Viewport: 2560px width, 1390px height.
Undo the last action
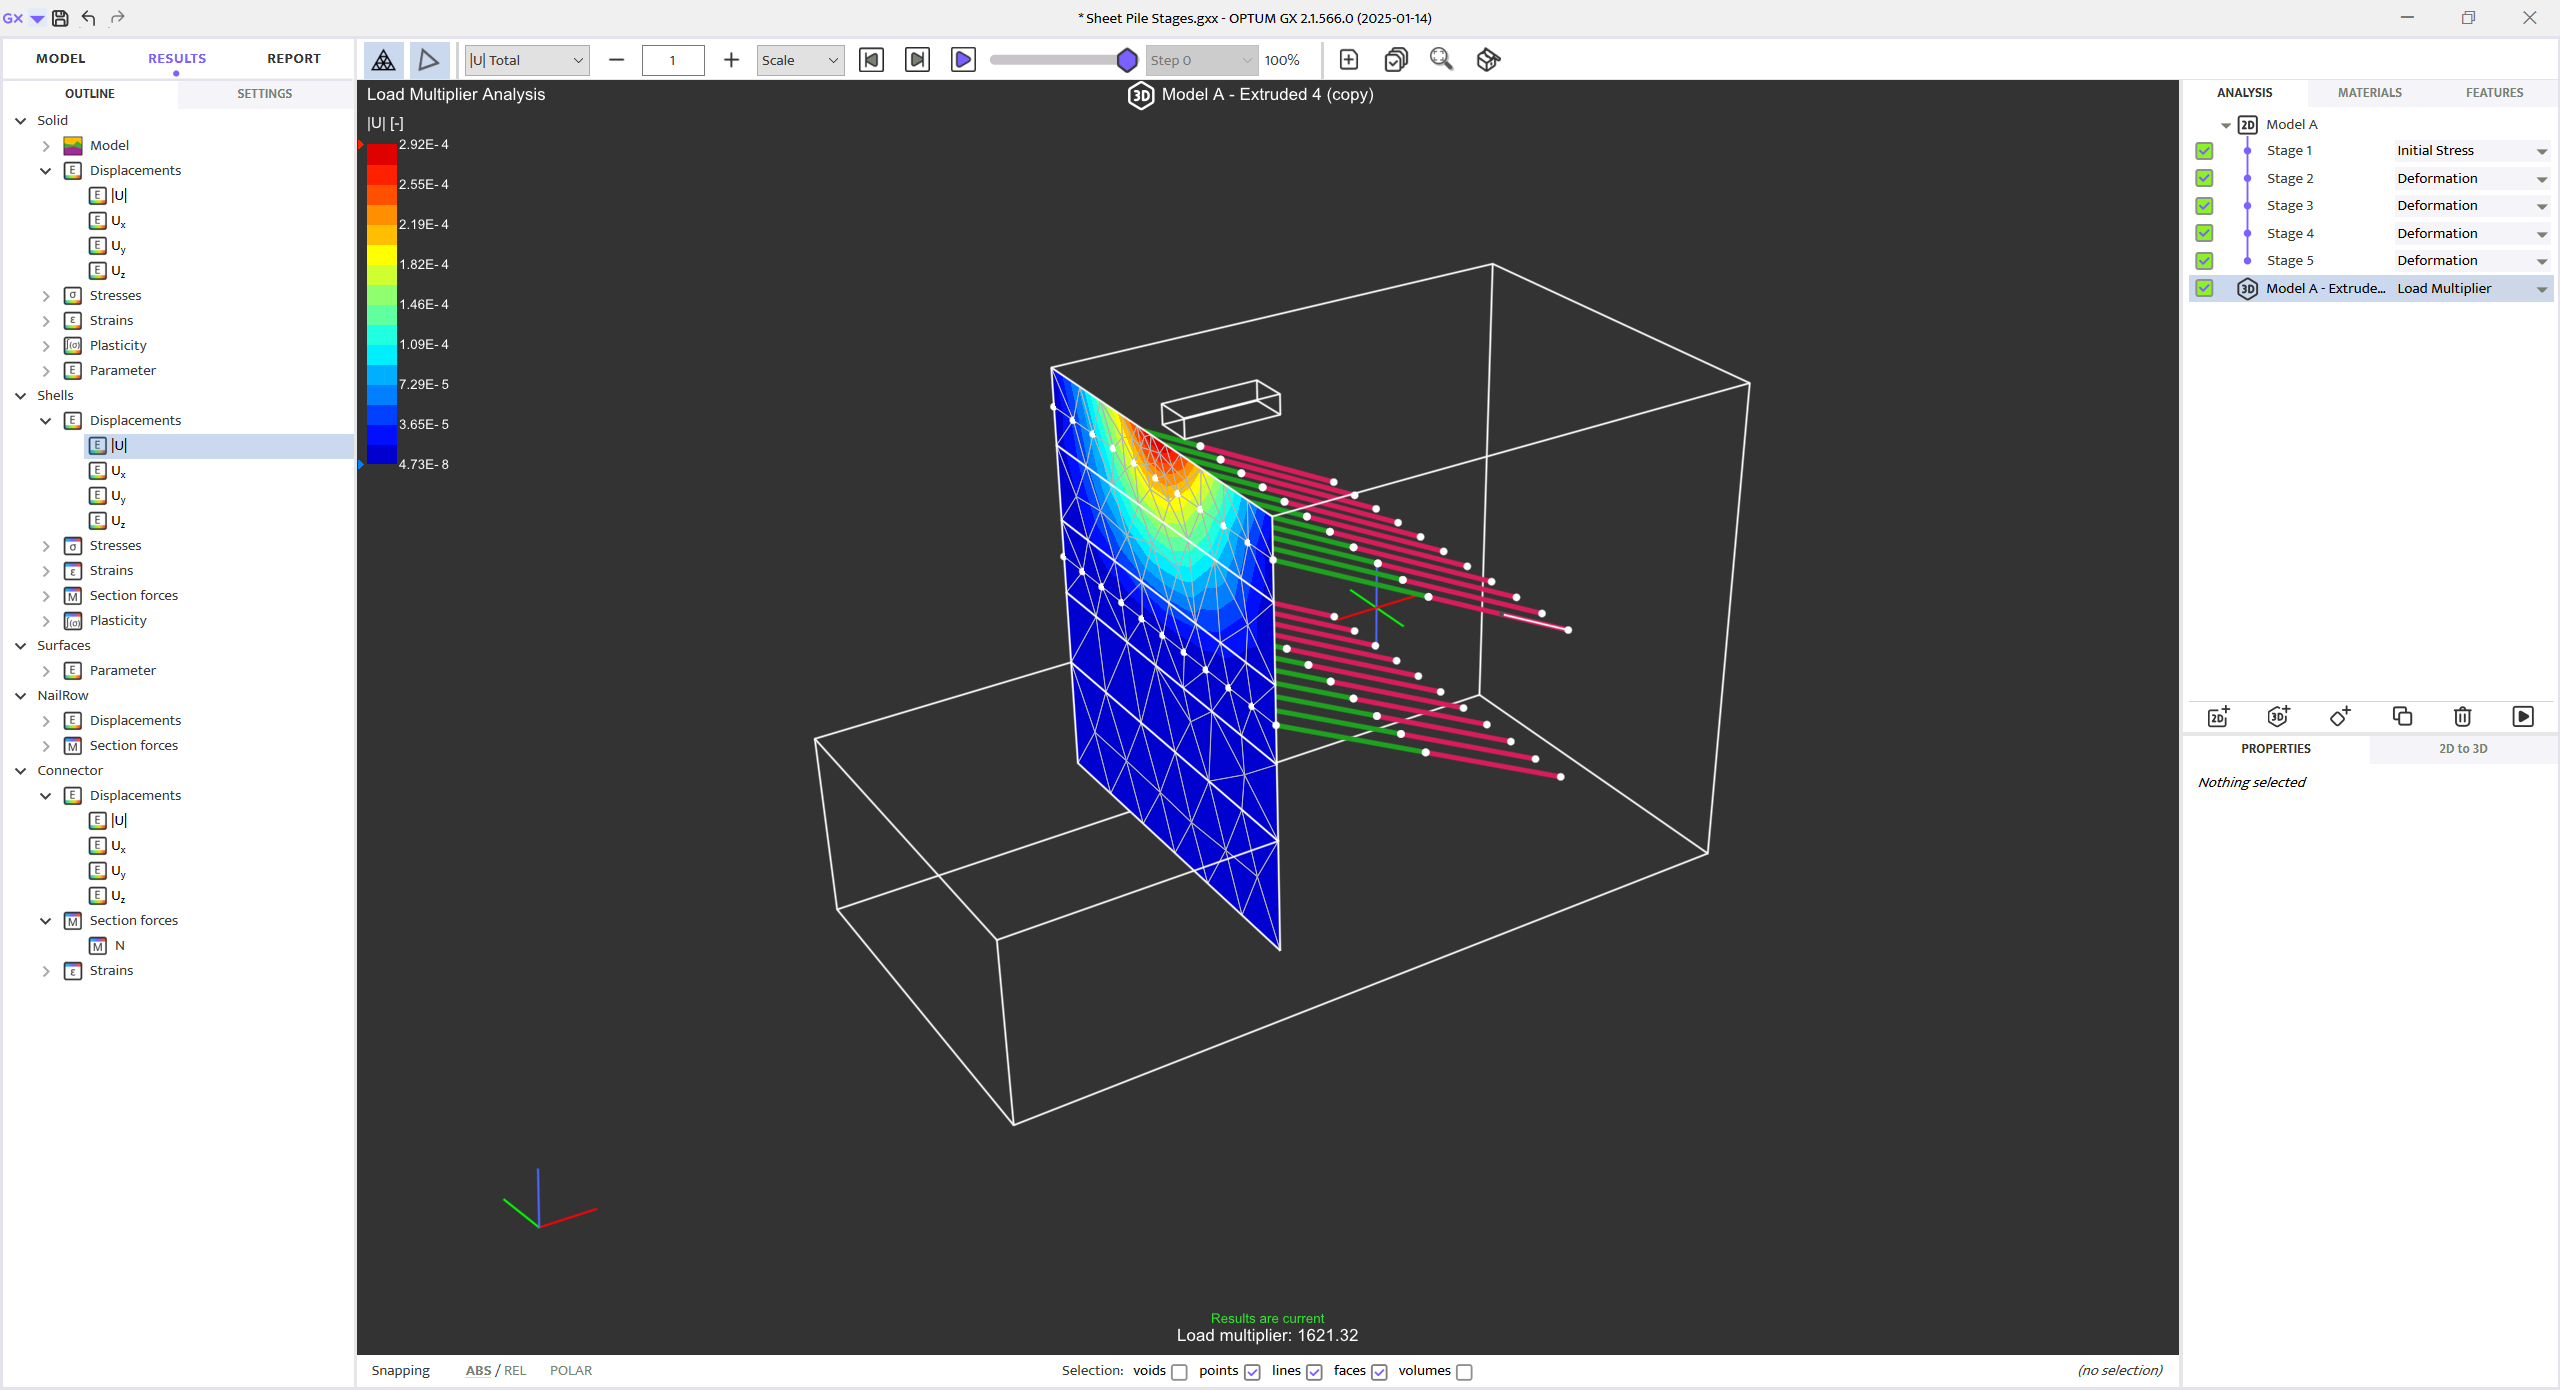pos(89,18)
